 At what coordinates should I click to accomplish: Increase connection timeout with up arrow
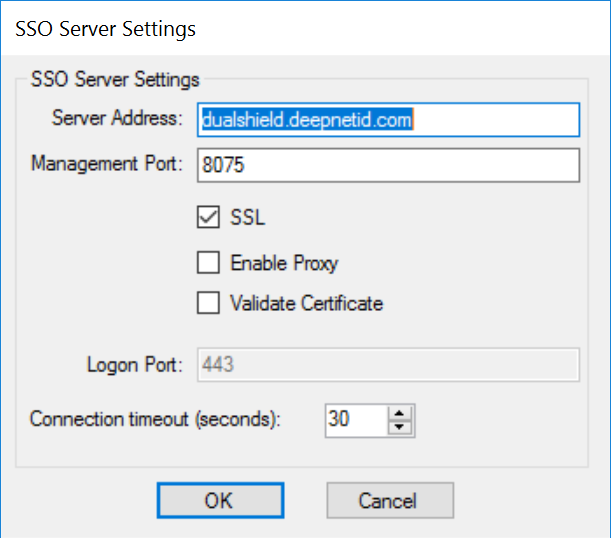(x=400, y=413)
